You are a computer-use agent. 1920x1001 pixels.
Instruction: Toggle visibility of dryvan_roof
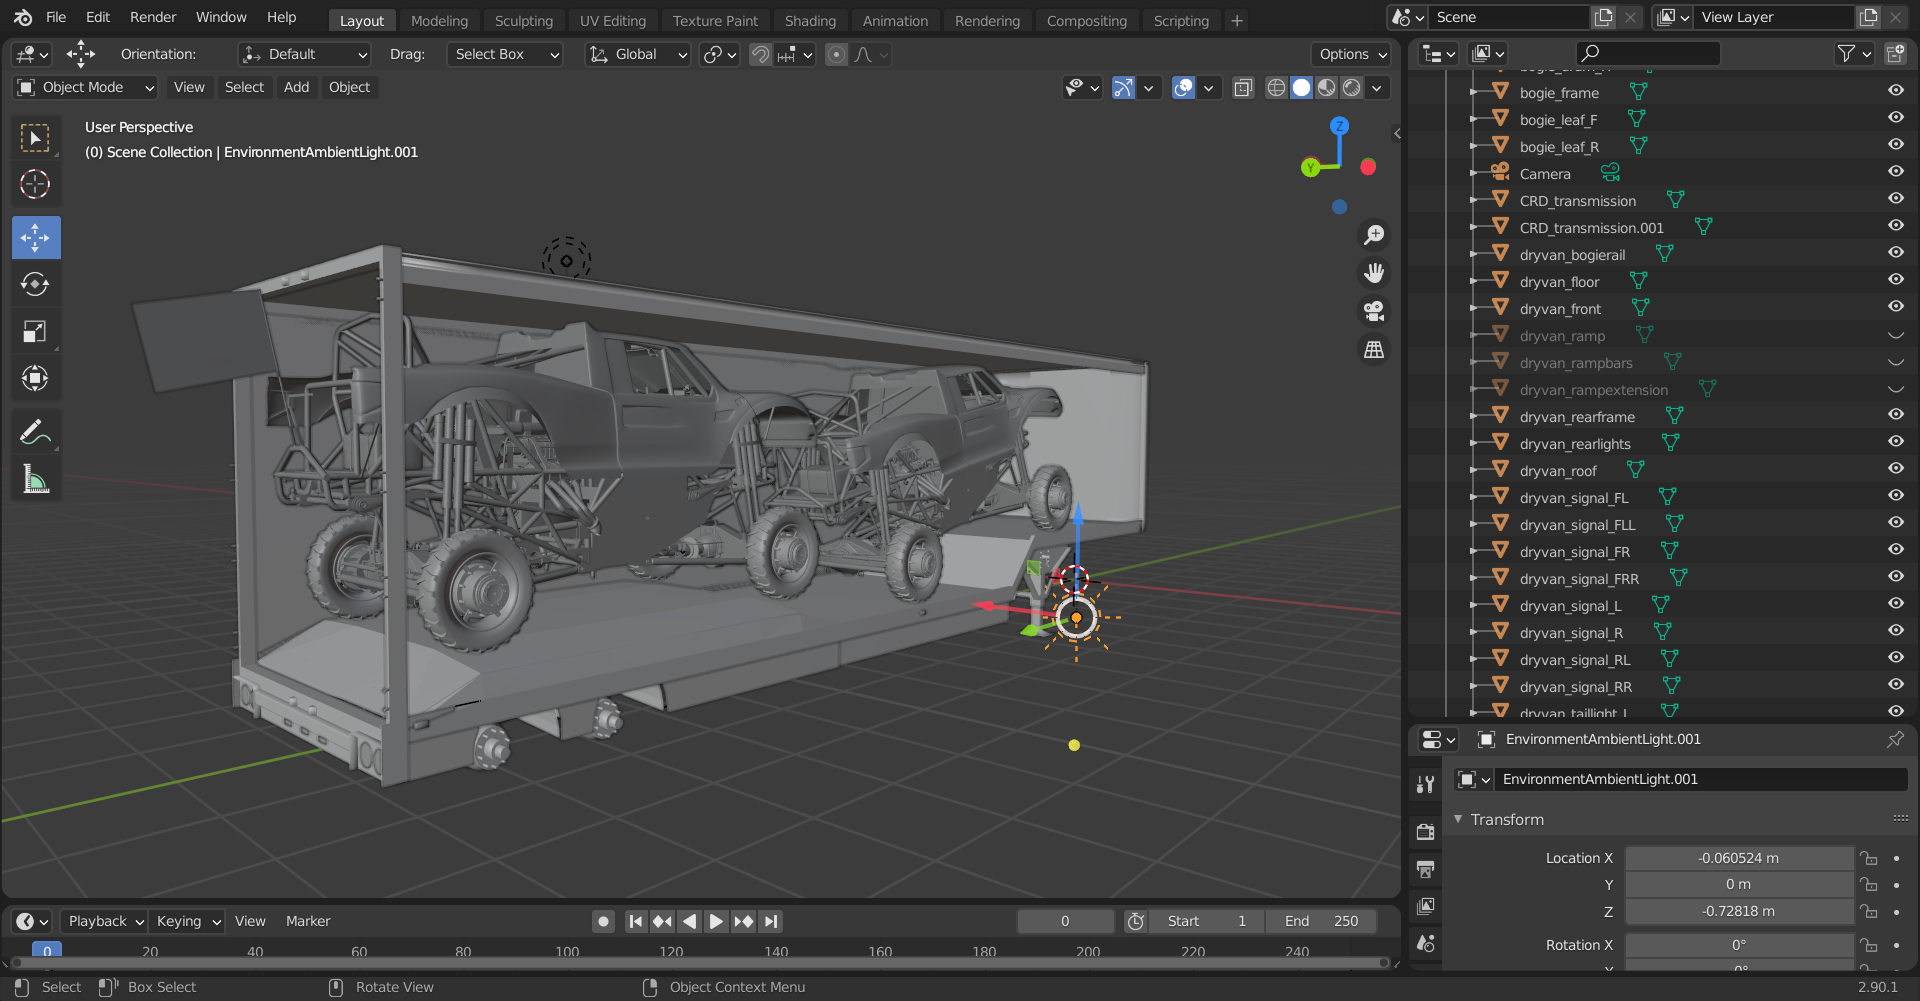pyautogui.click(x=1895, y=469)
